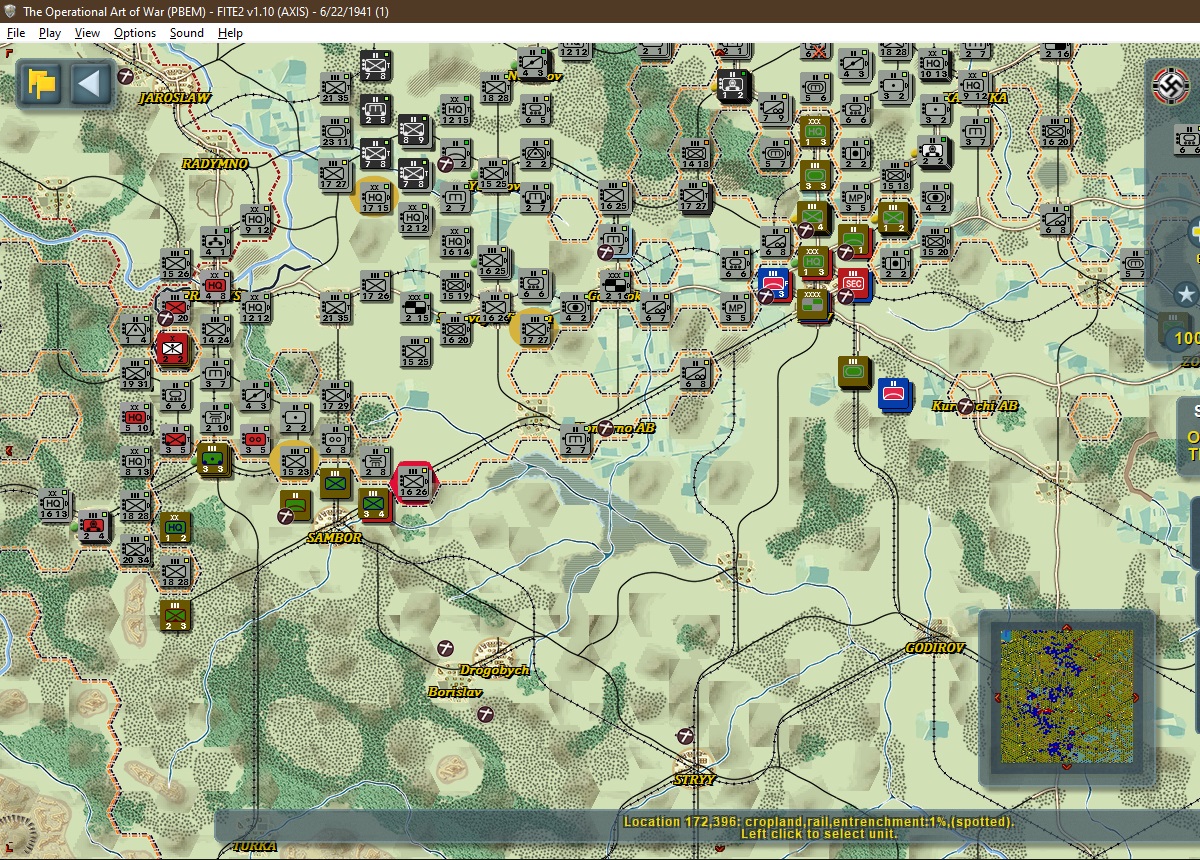
Task: Select the lone blue II unit
Action: [x=895, y=393]
